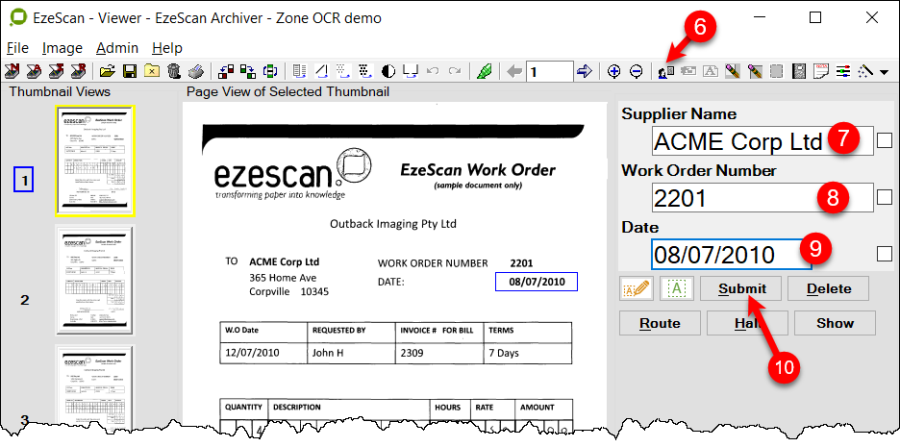This screenshot has height=447, width=900.
Task: Expand the dropdown arrow at toolbar's right end
Action: [x=884, y=72]
